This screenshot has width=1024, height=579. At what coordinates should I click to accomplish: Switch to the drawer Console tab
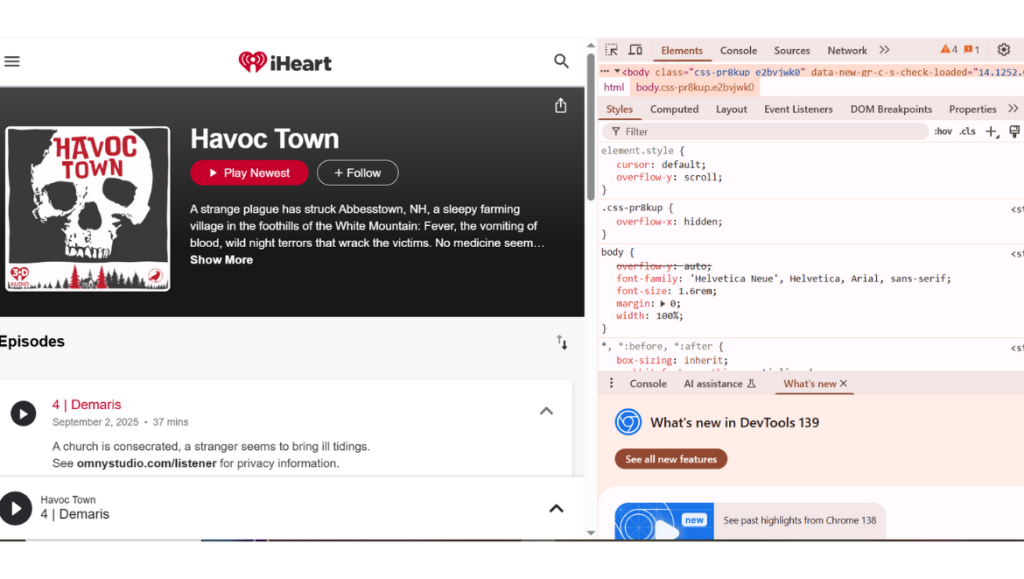tap(648, 384)
